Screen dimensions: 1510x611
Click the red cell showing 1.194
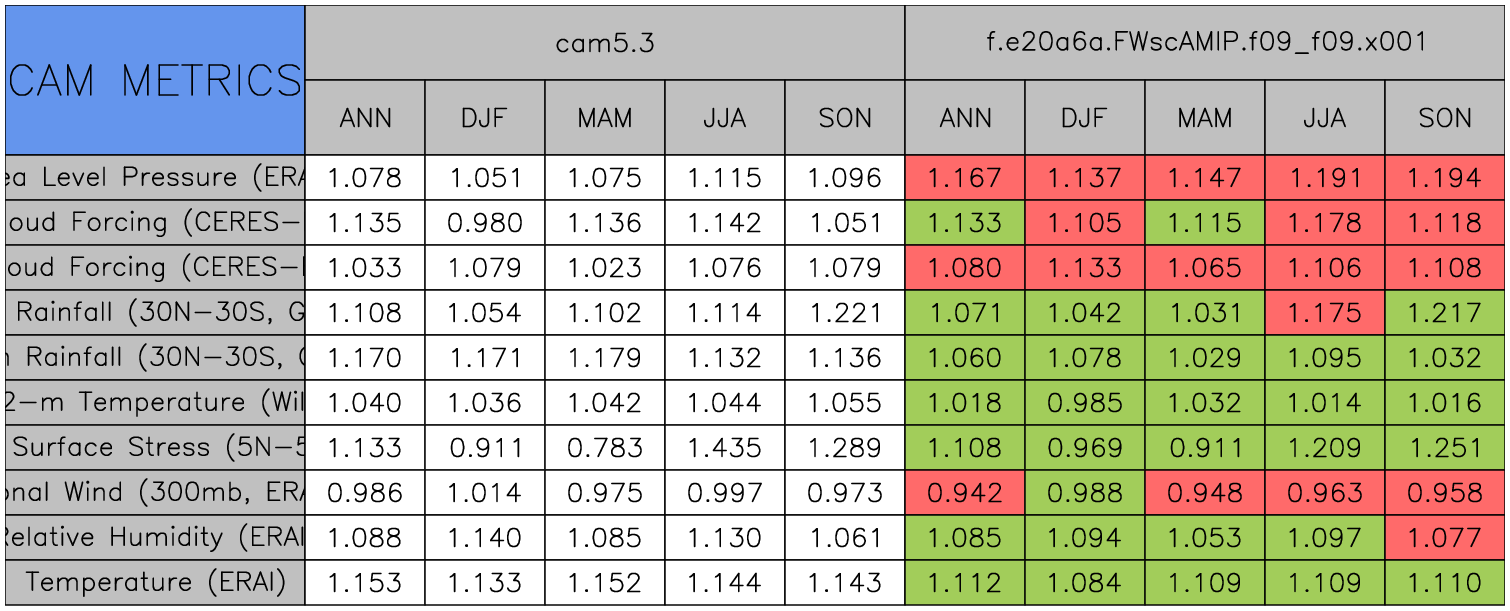click(x=1445, y=178)
